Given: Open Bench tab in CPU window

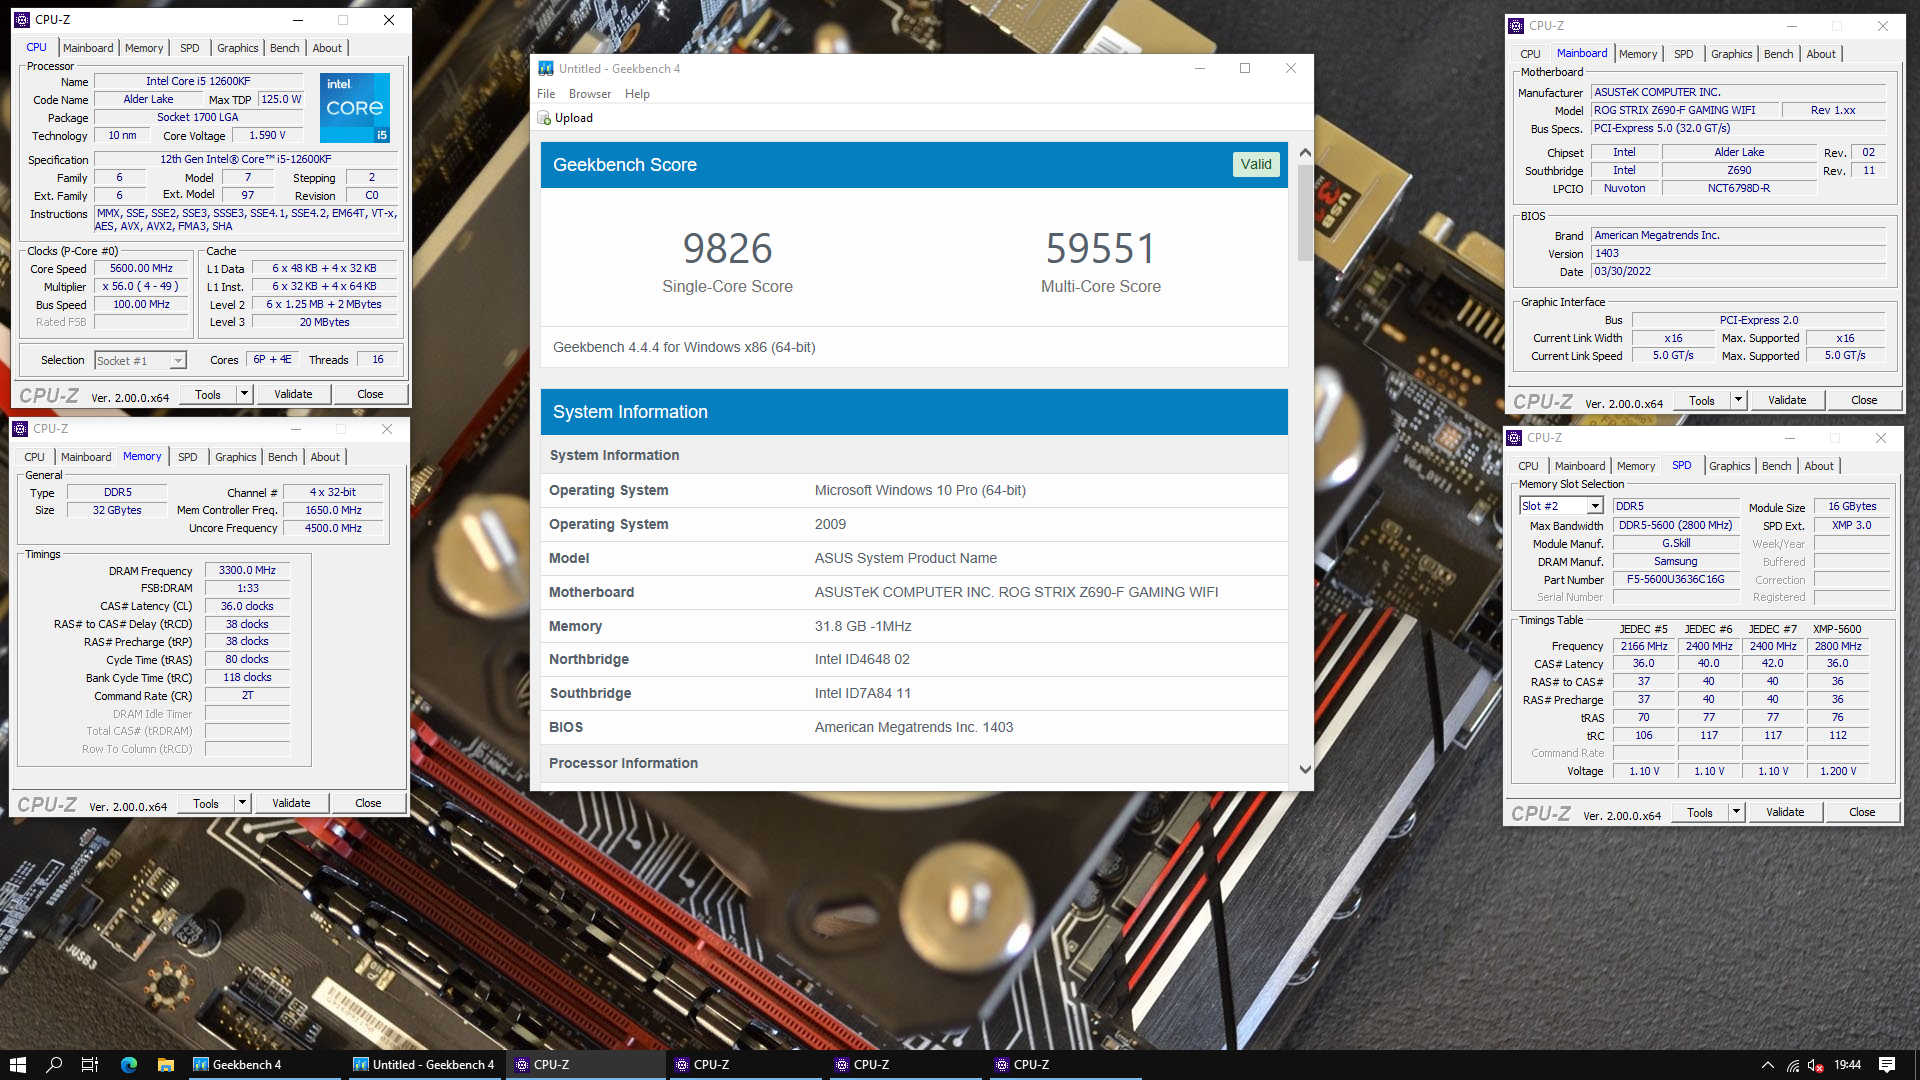Looking at the screenshot, I should (x=284, y=48).
